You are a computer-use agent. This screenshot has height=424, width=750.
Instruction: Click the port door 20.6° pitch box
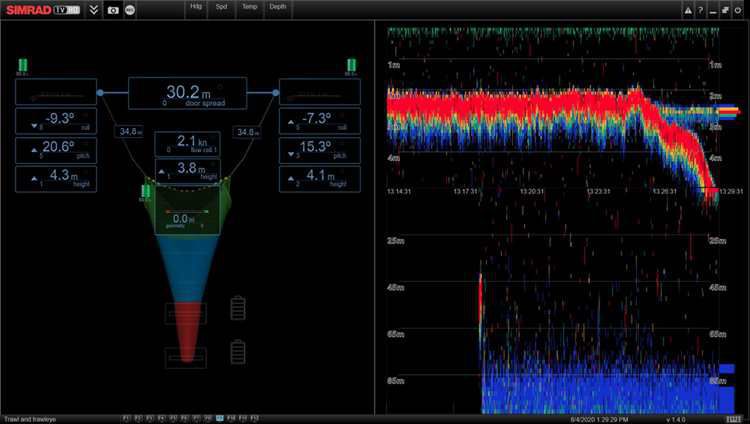[x=56, y=150]
